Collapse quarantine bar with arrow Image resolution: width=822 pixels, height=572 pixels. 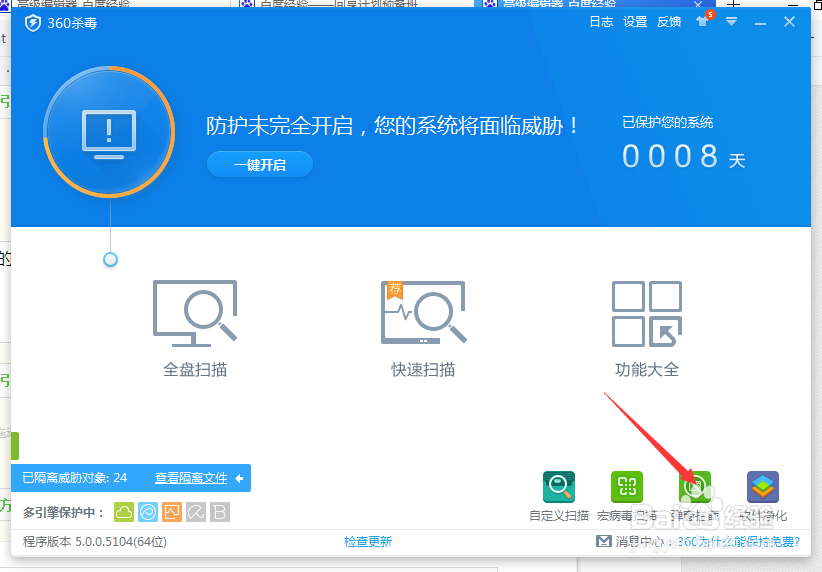pos(240,478)
